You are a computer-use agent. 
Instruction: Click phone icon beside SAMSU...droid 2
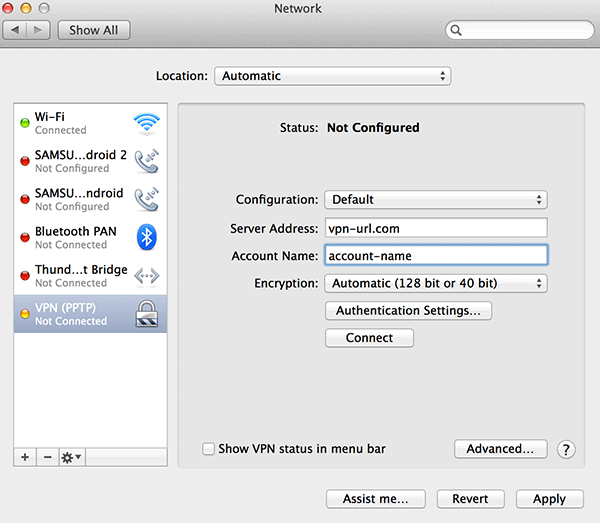[x=147, y=161]
